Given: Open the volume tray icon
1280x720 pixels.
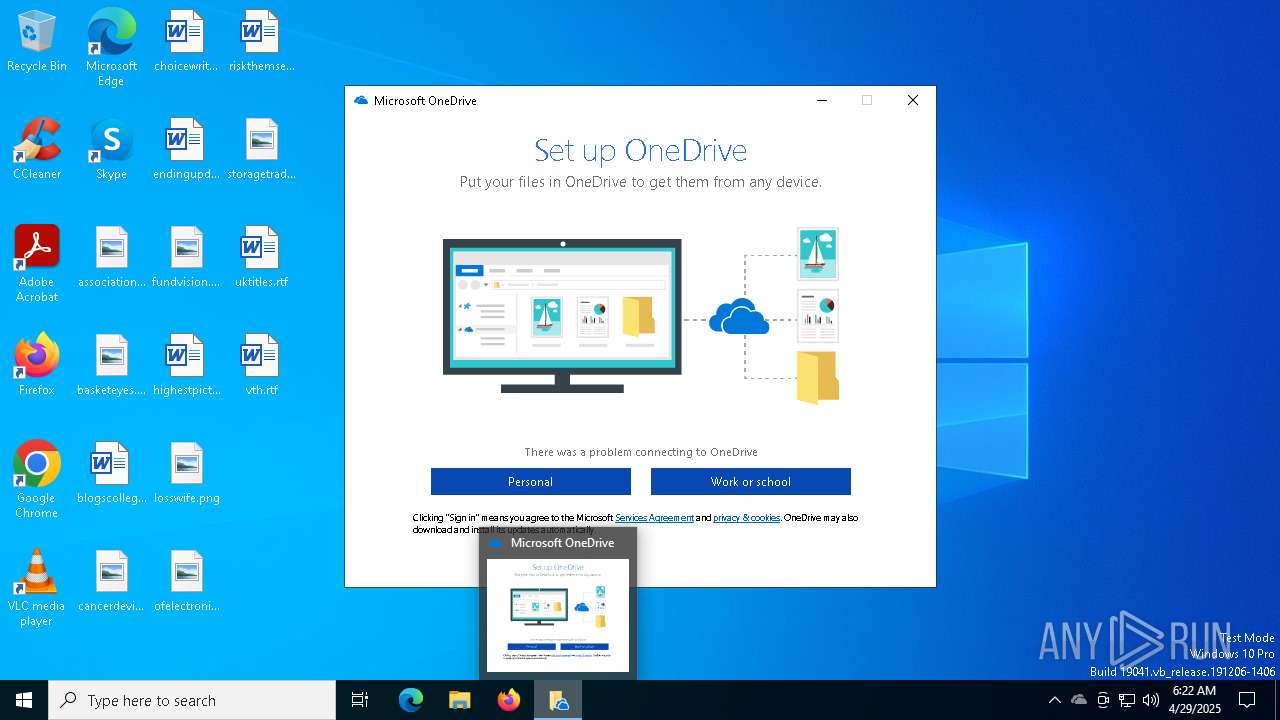Looking at the screenshot, I should pyautogui.click(x=1151, y=700).
